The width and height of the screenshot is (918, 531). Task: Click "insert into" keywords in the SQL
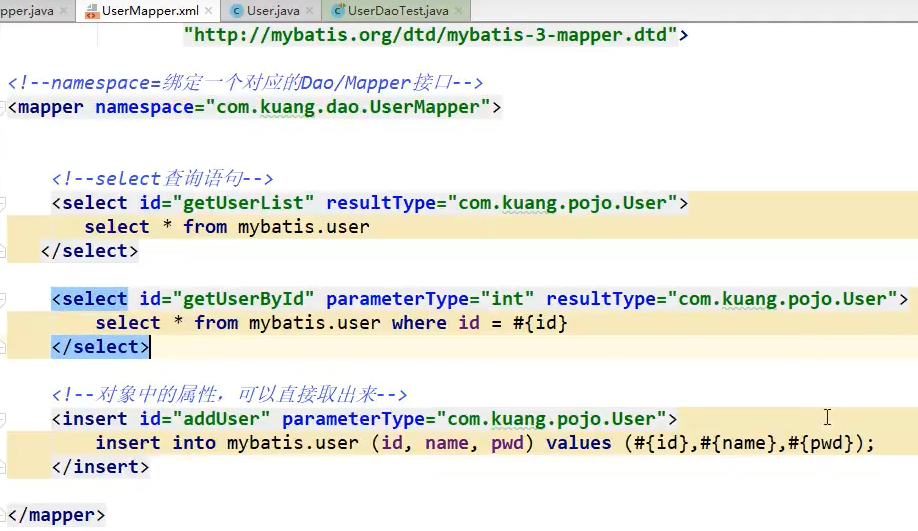click(156, 443)
